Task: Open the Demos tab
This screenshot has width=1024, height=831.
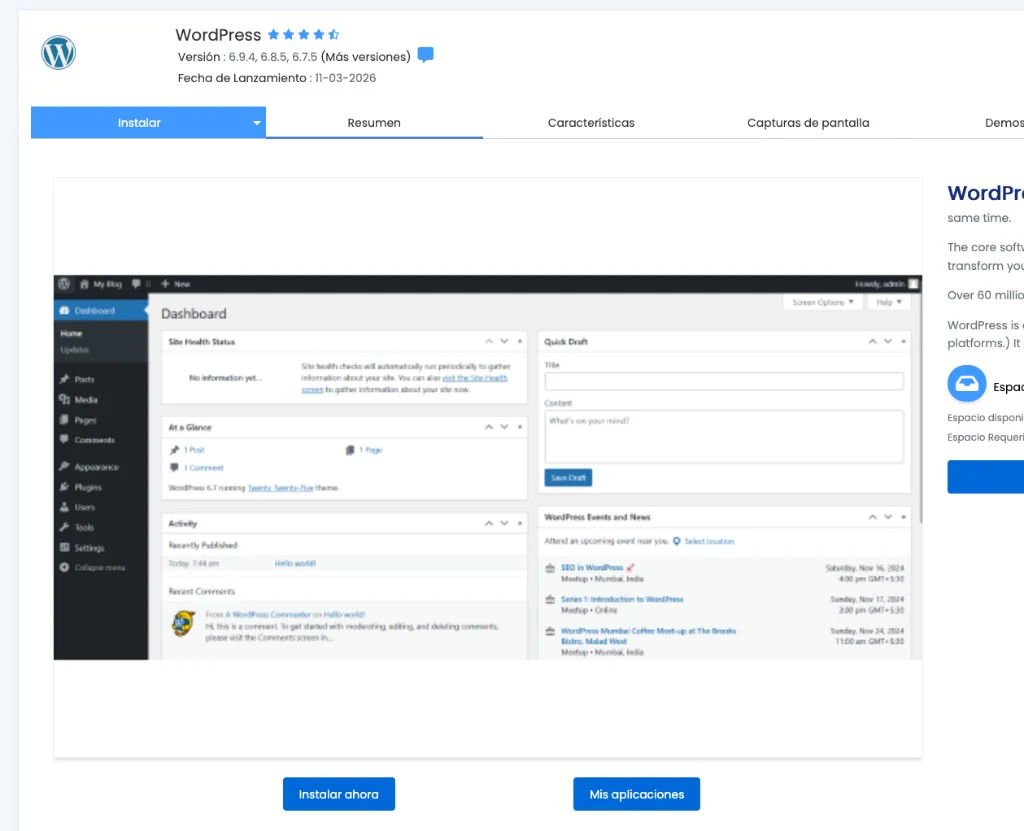Action: (x=1004, y=123)
